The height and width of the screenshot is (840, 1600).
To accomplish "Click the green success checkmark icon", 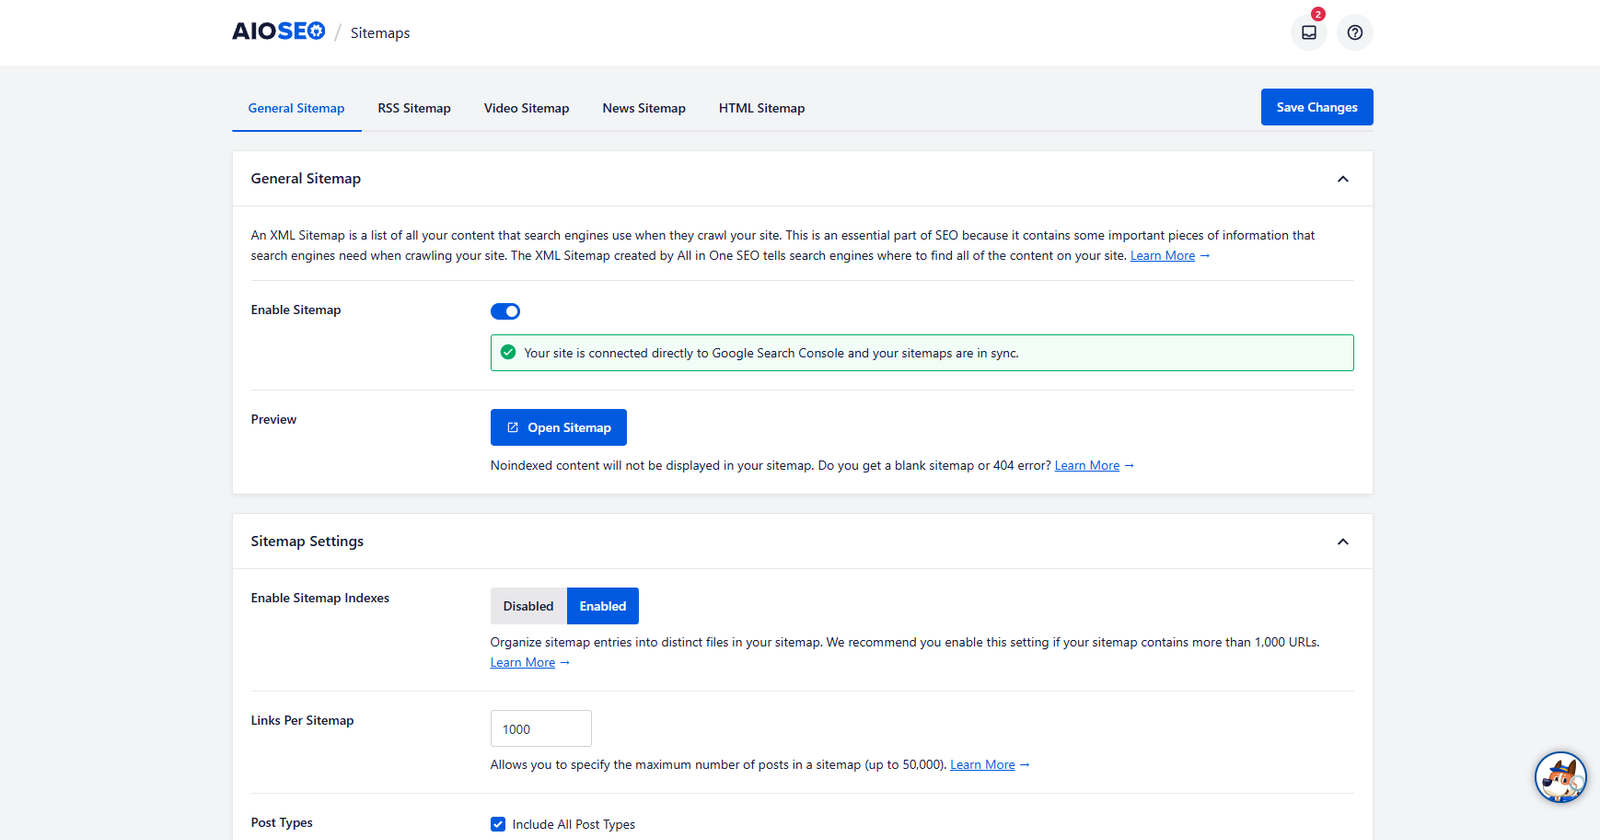I will tap(508, 353).
